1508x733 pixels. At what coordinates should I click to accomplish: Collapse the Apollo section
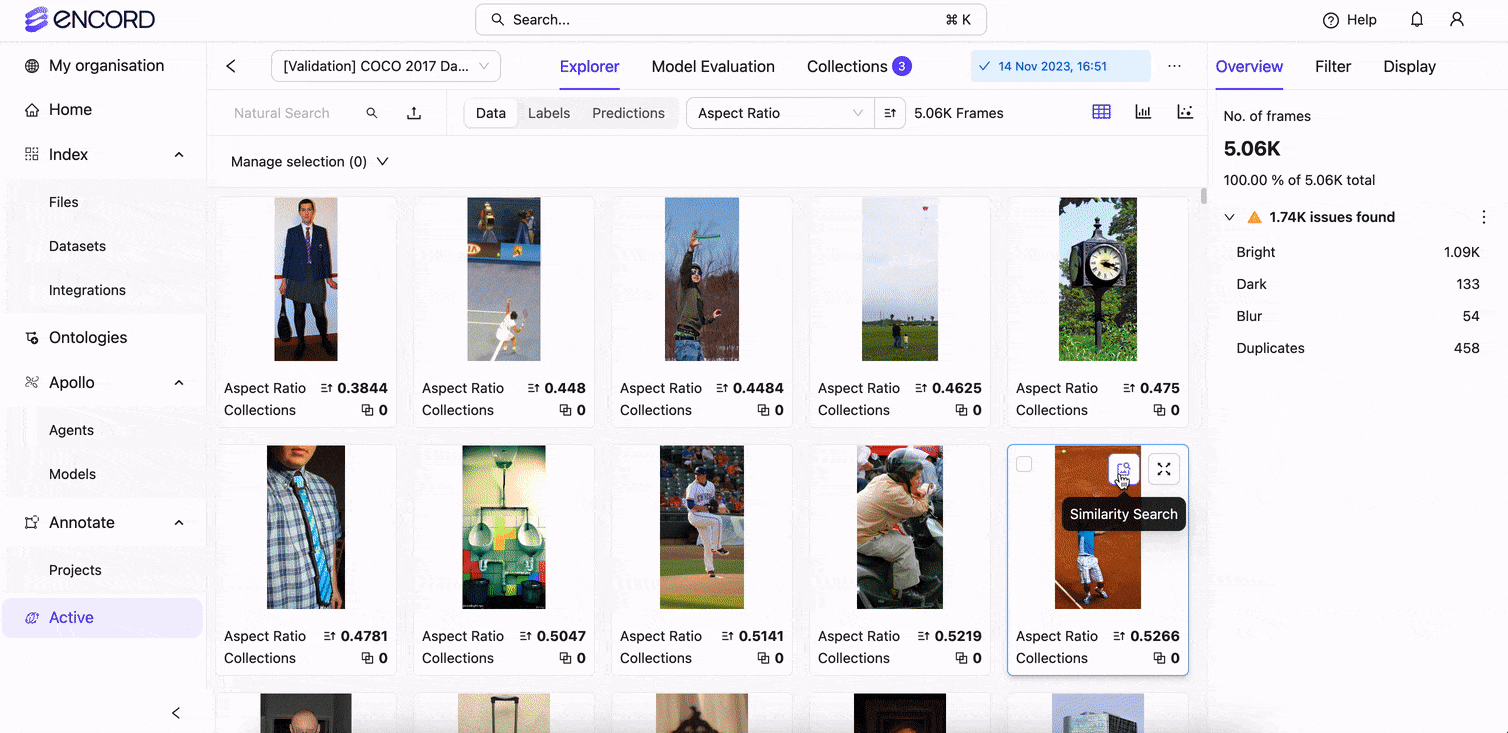pos(179,383)
